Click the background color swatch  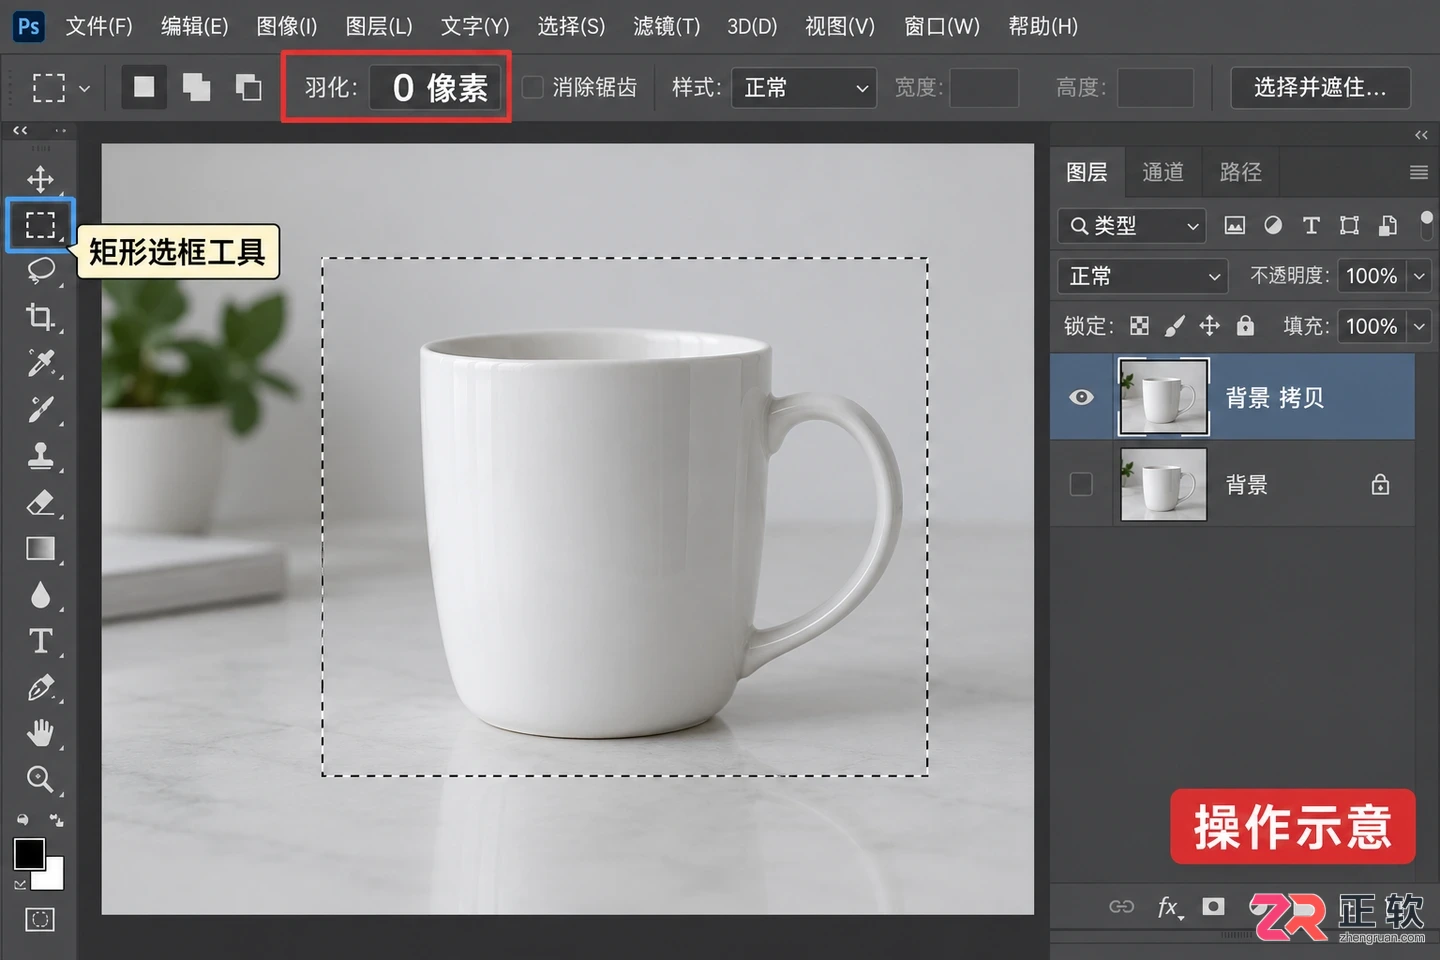[53, 877]
